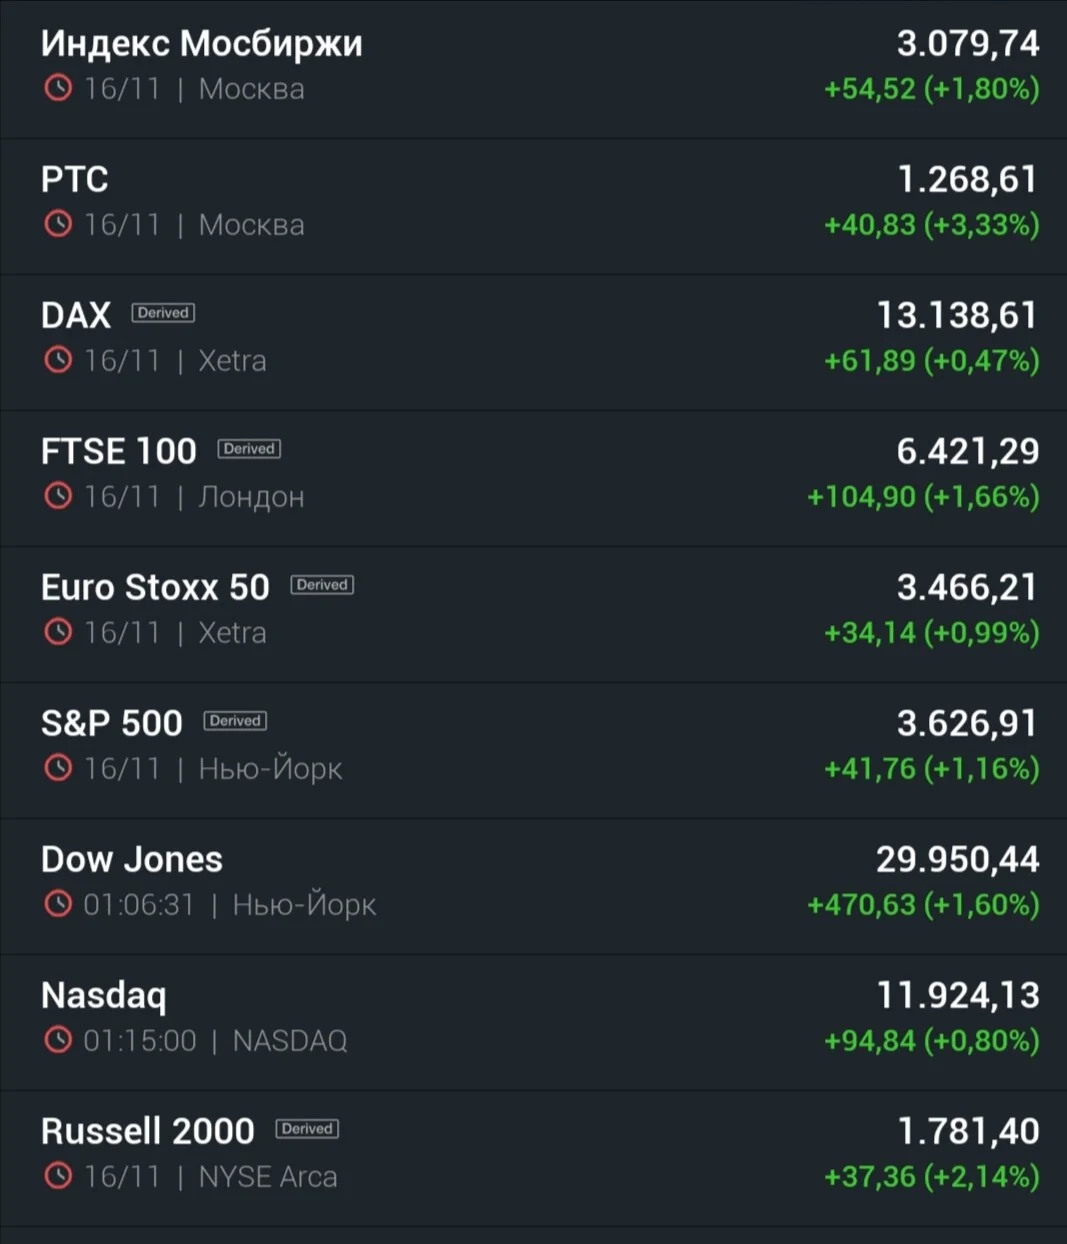This screenshot has width=1067, height=1244.
Task: Select the РТС change +40,83 (+3,33%)
Action: click(932, 225)
